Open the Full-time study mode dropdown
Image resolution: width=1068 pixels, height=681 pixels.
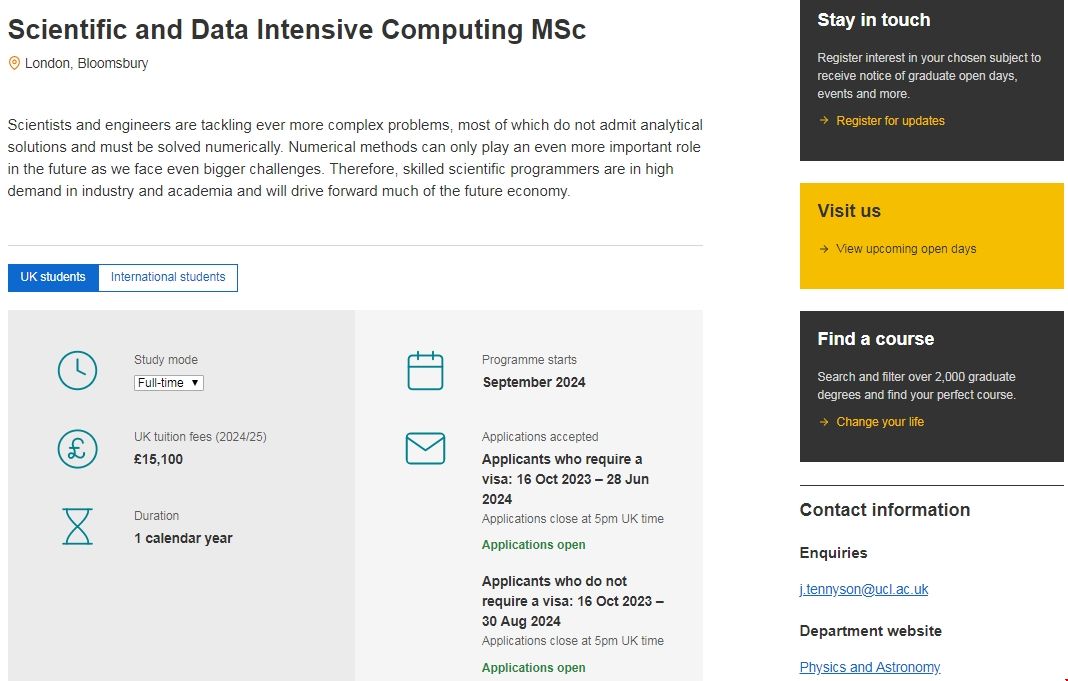(x=169, y=383)
